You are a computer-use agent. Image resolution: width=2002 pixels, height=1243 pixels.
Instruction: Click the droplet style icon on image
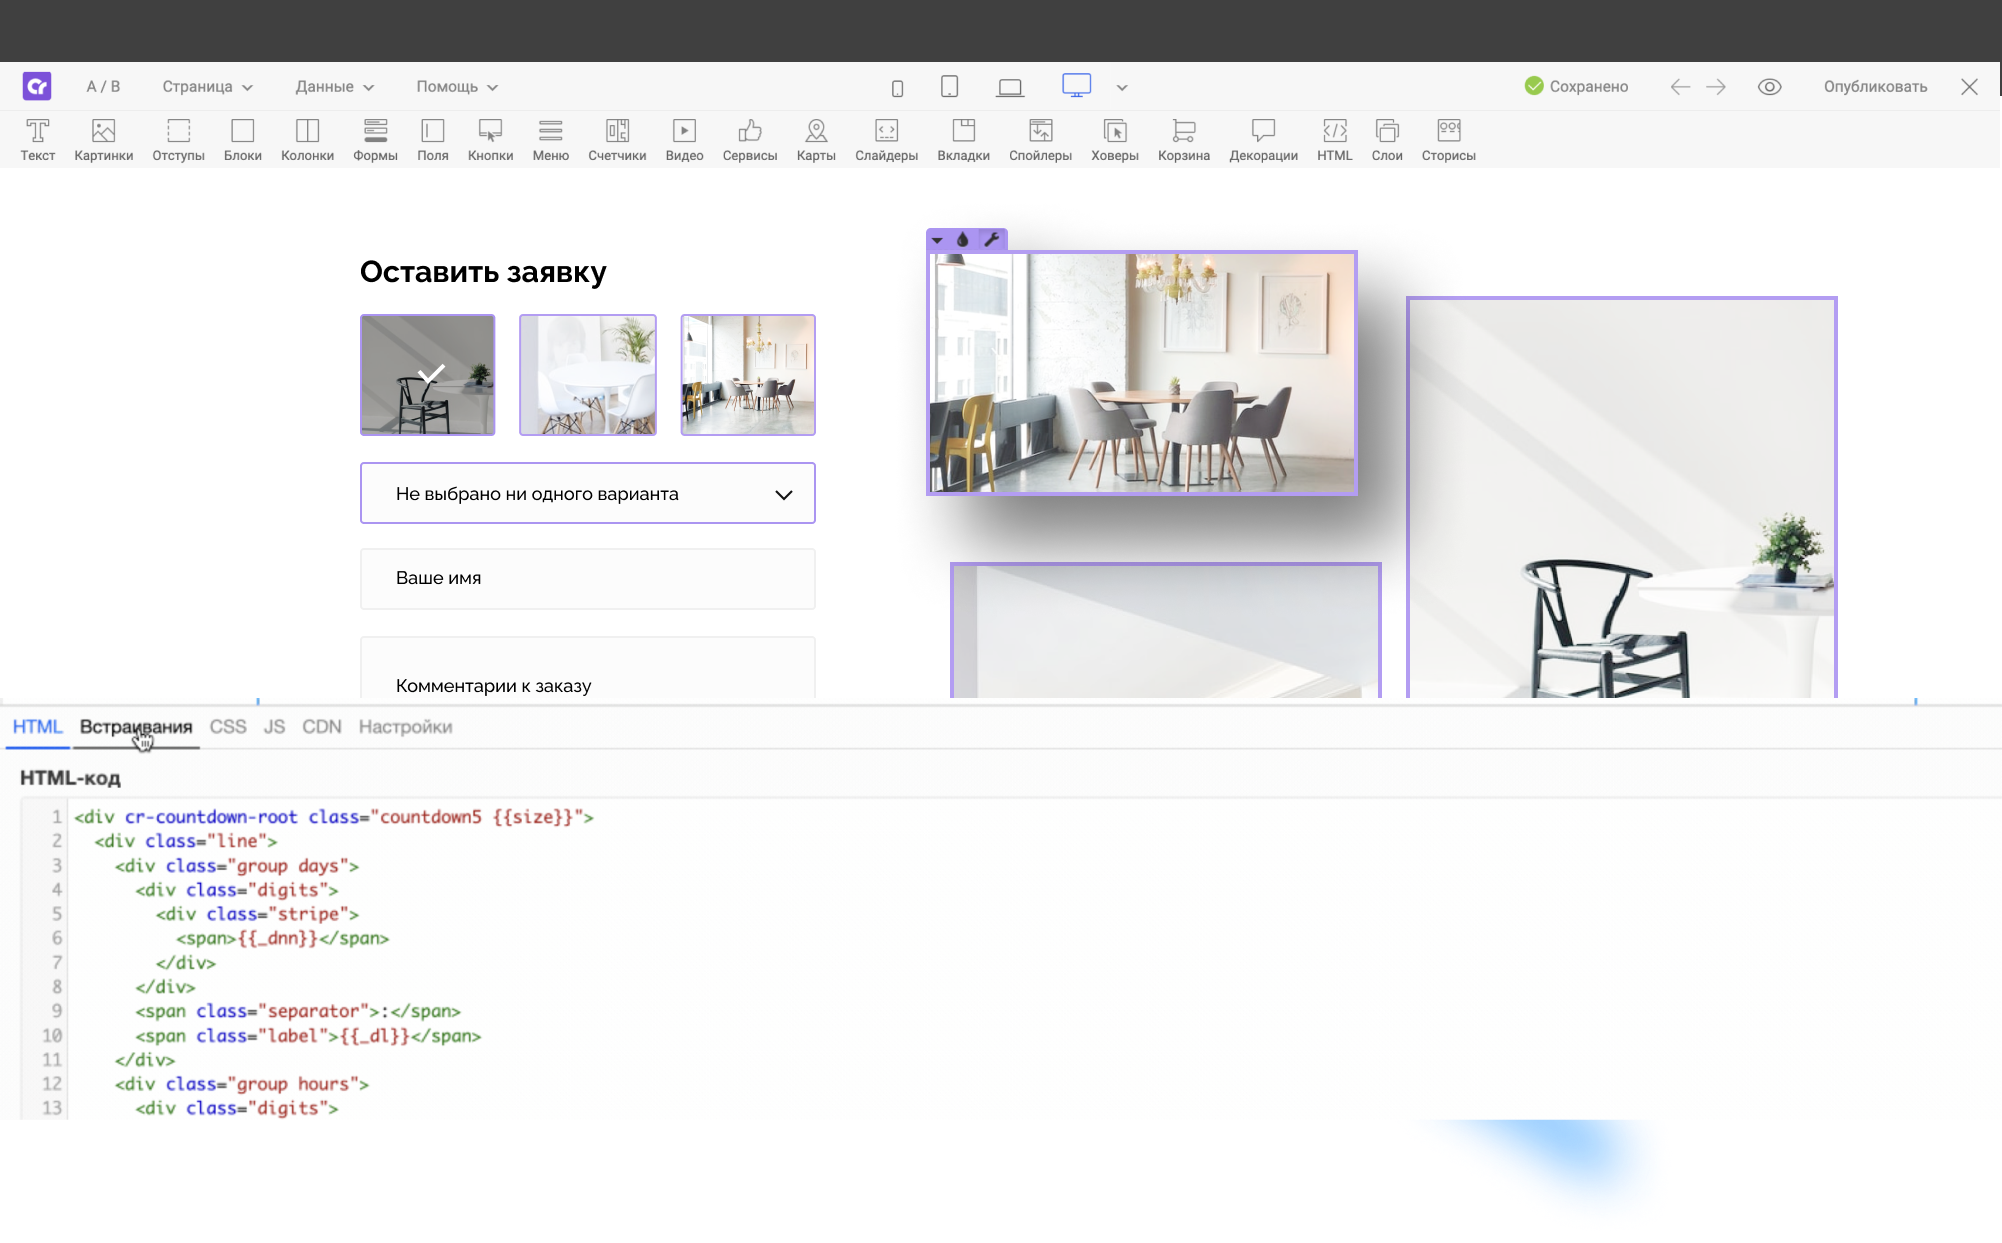(x=963, y=240)
